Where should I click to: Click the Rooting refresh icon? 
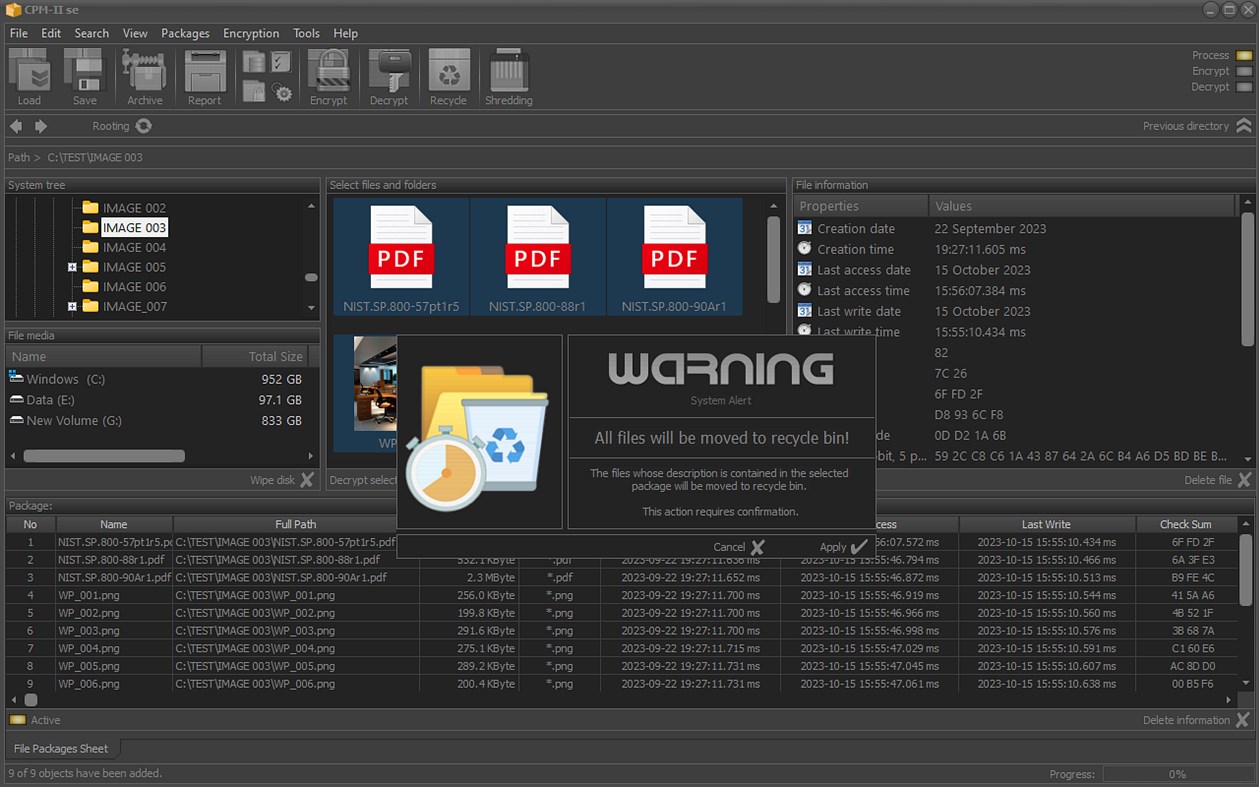click(x=144, y=126)
